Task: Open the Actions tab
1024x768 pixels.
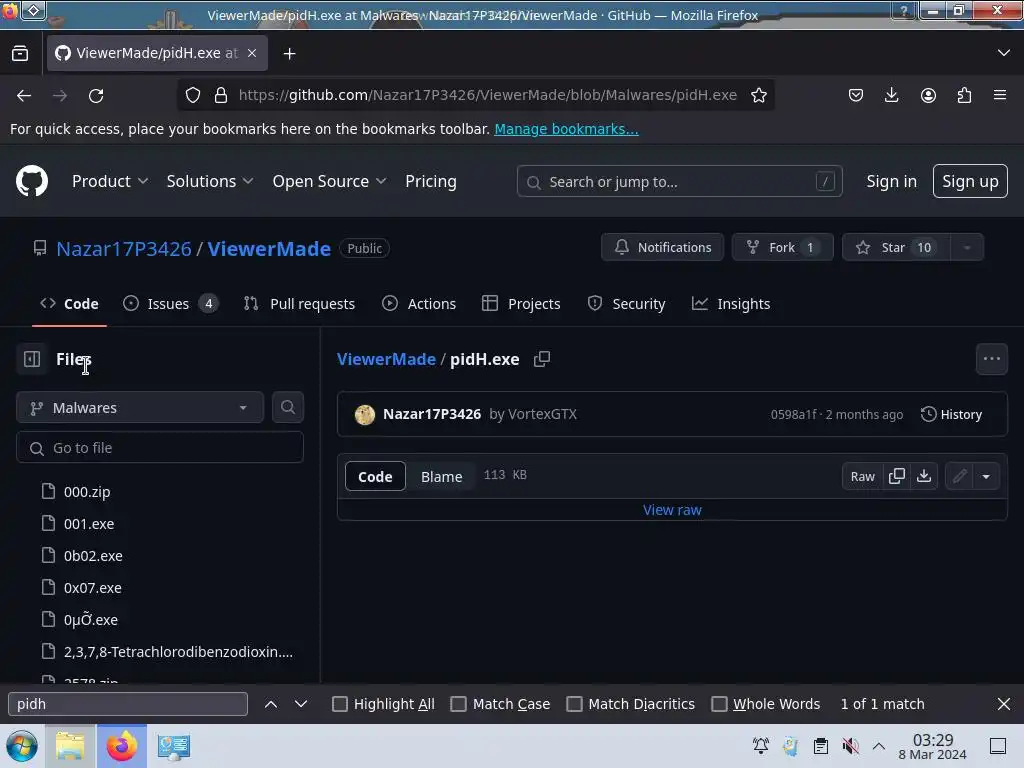Action: click(x=419, y=304)
